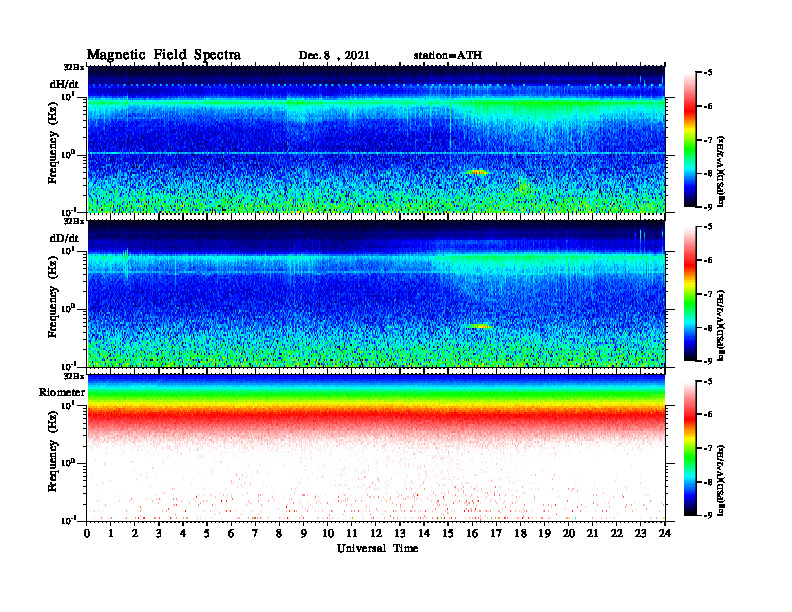Click hour tick label "16" on time axis
Viewport: 792px width, 612px height.
pyautogui.click(x=472, y=533)
